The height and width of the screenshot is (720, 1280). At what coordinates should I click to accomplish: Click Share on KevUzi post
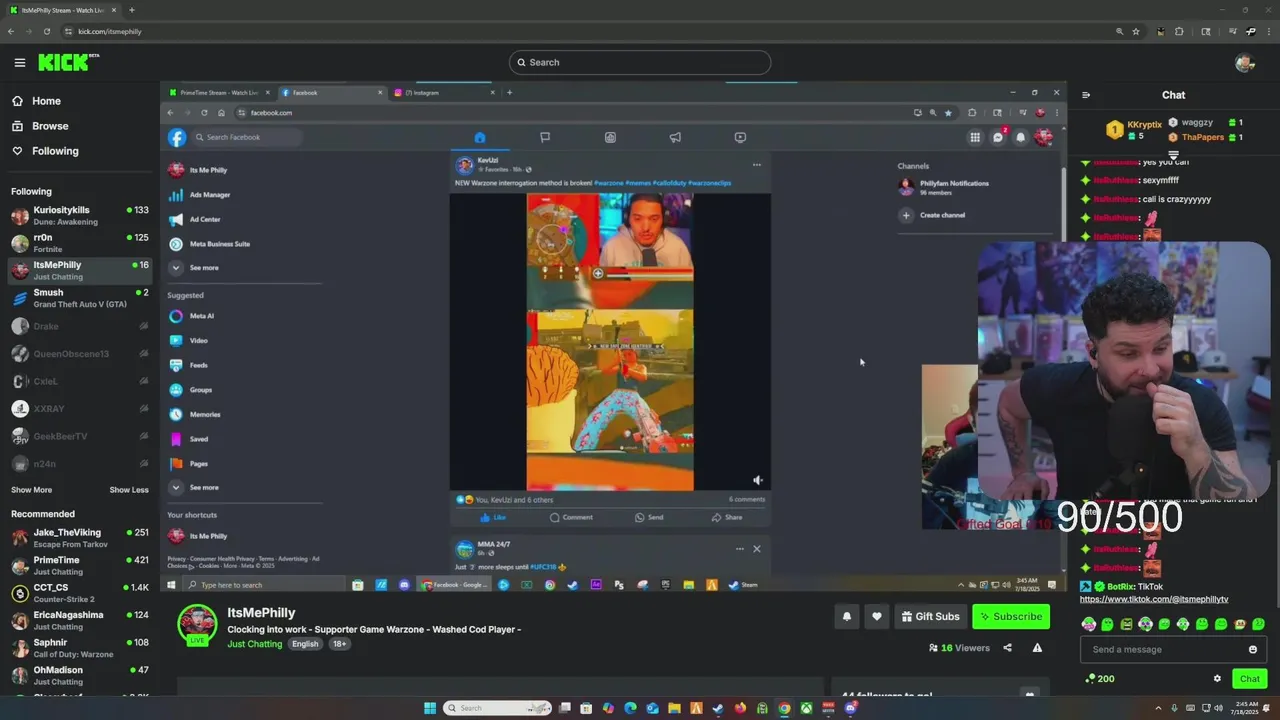(x=727, y=517)
